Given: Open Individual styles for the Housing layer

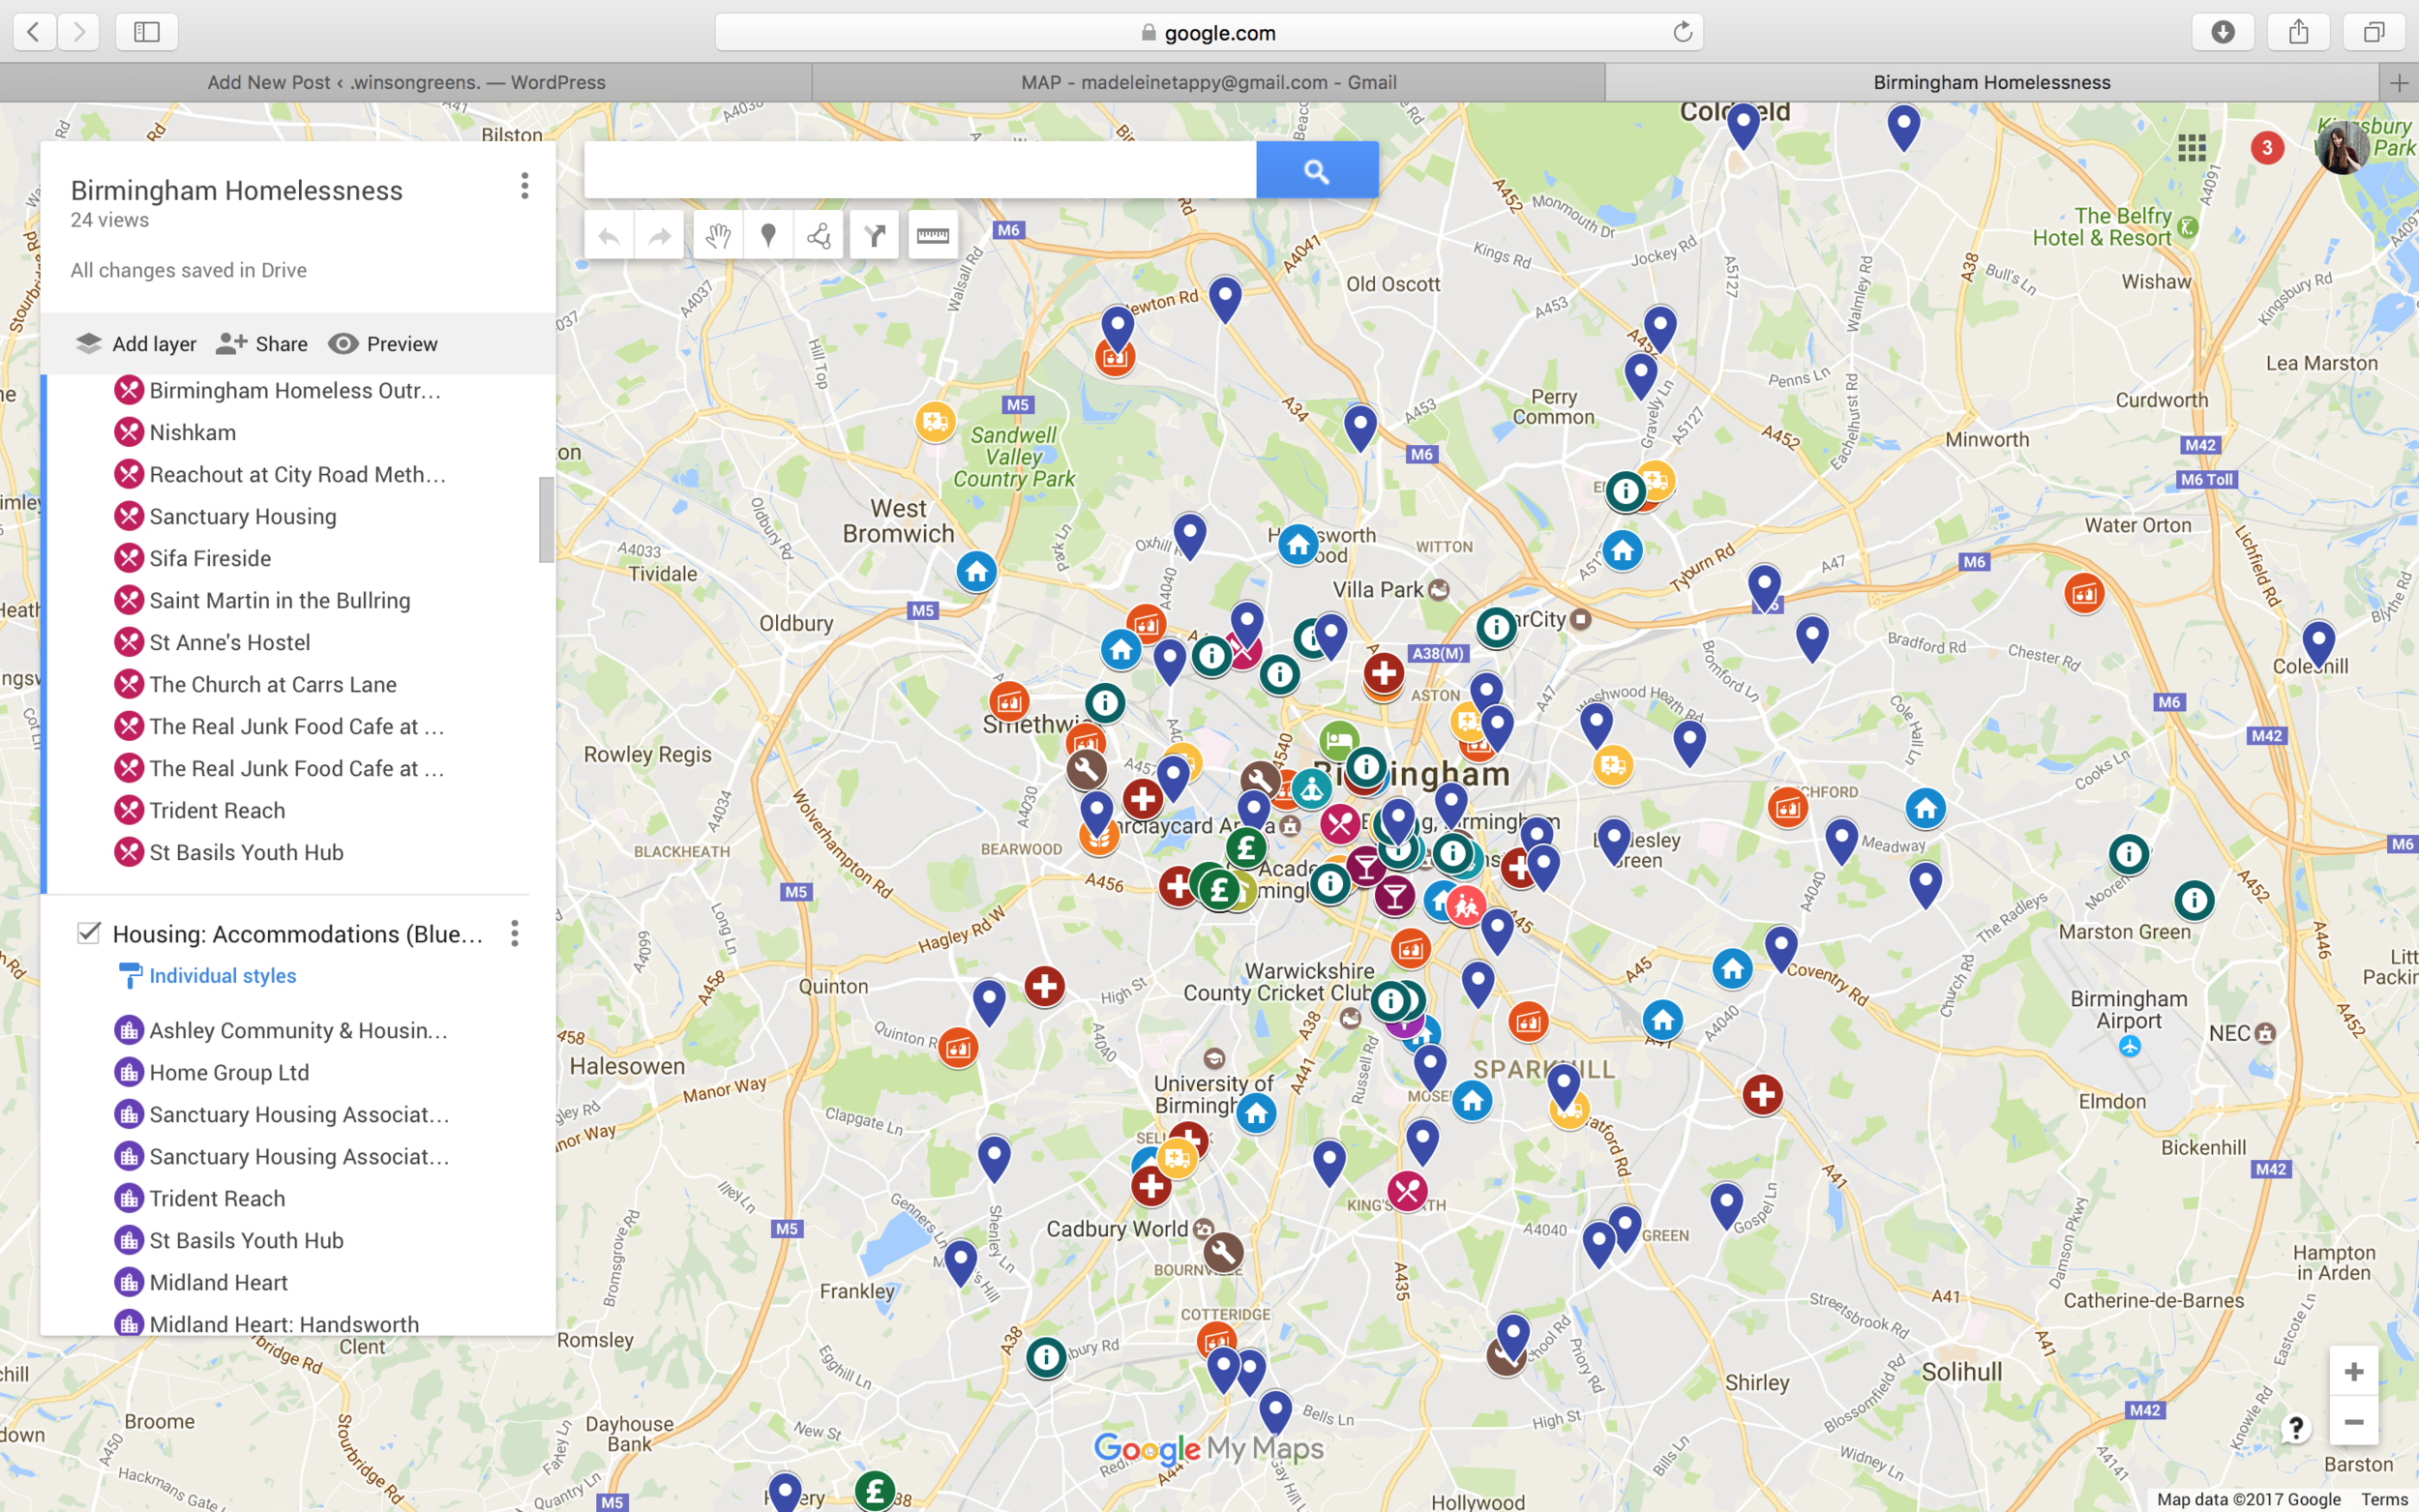Looking at the screenshot, I should (222, 976).
